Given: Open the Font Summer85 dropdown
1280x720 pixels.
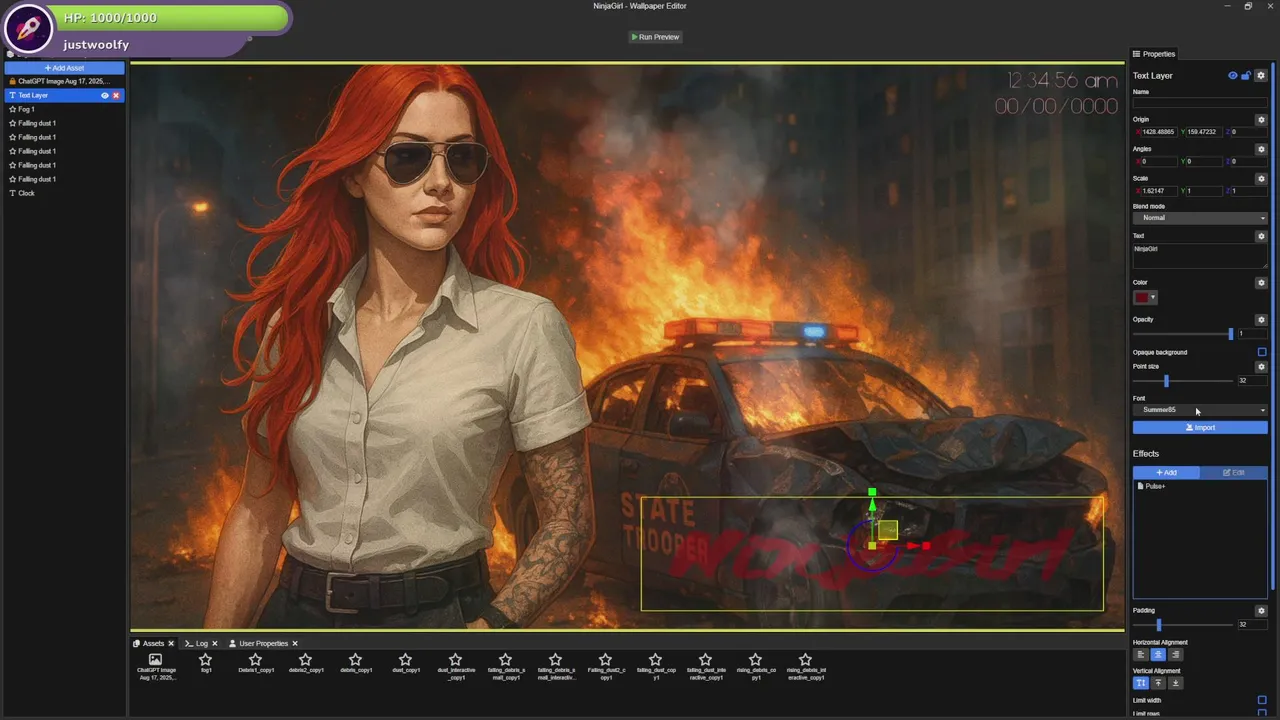Looking at the screenshot, I should coord(1200,410).
